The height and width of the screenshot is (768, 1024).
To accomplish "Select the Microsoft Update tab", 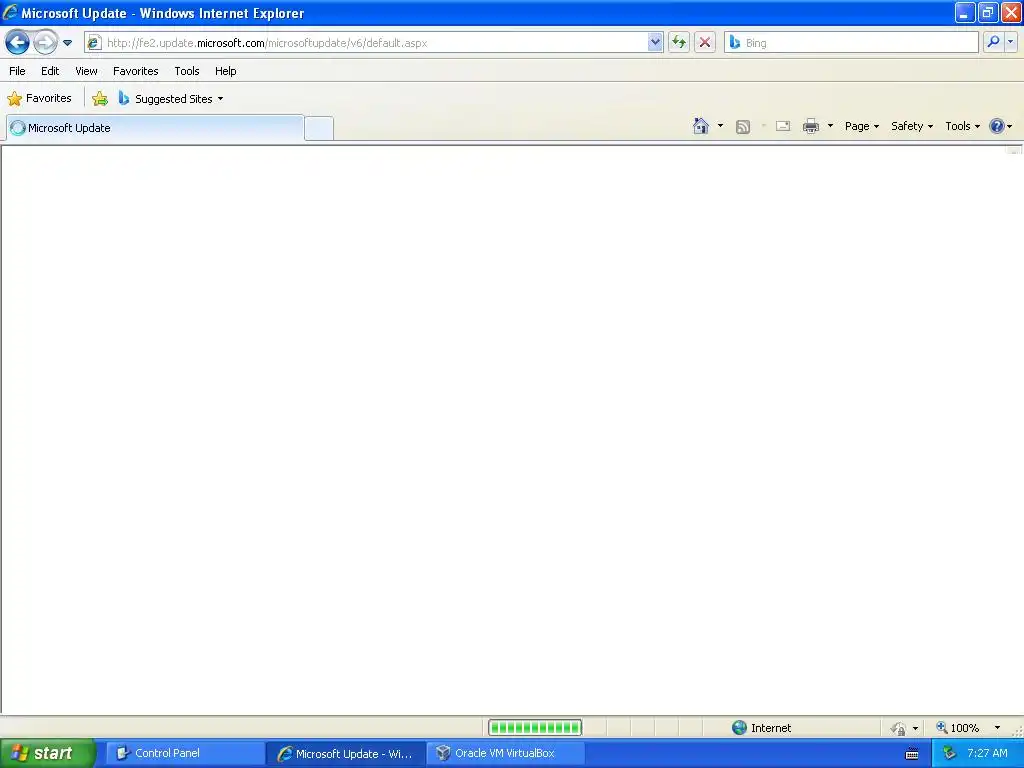I will tap(155, 128).
